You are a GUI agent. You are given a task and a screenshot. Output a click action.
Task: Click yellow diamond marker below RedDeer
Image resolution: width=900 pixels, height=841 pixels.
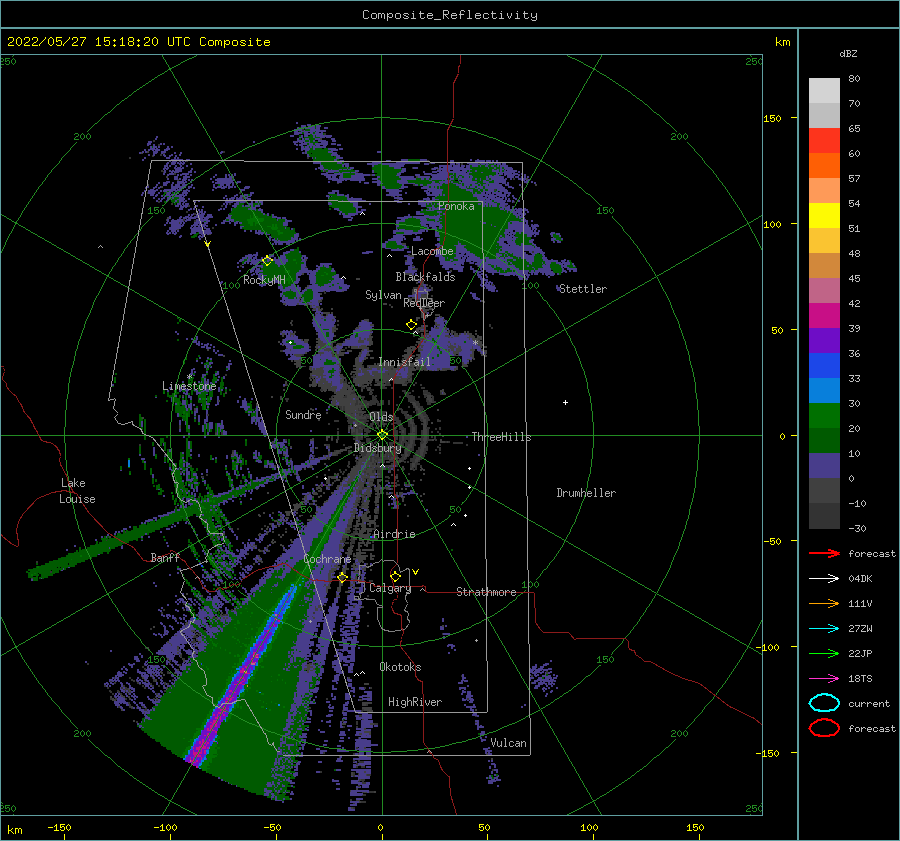coord(411,324)
